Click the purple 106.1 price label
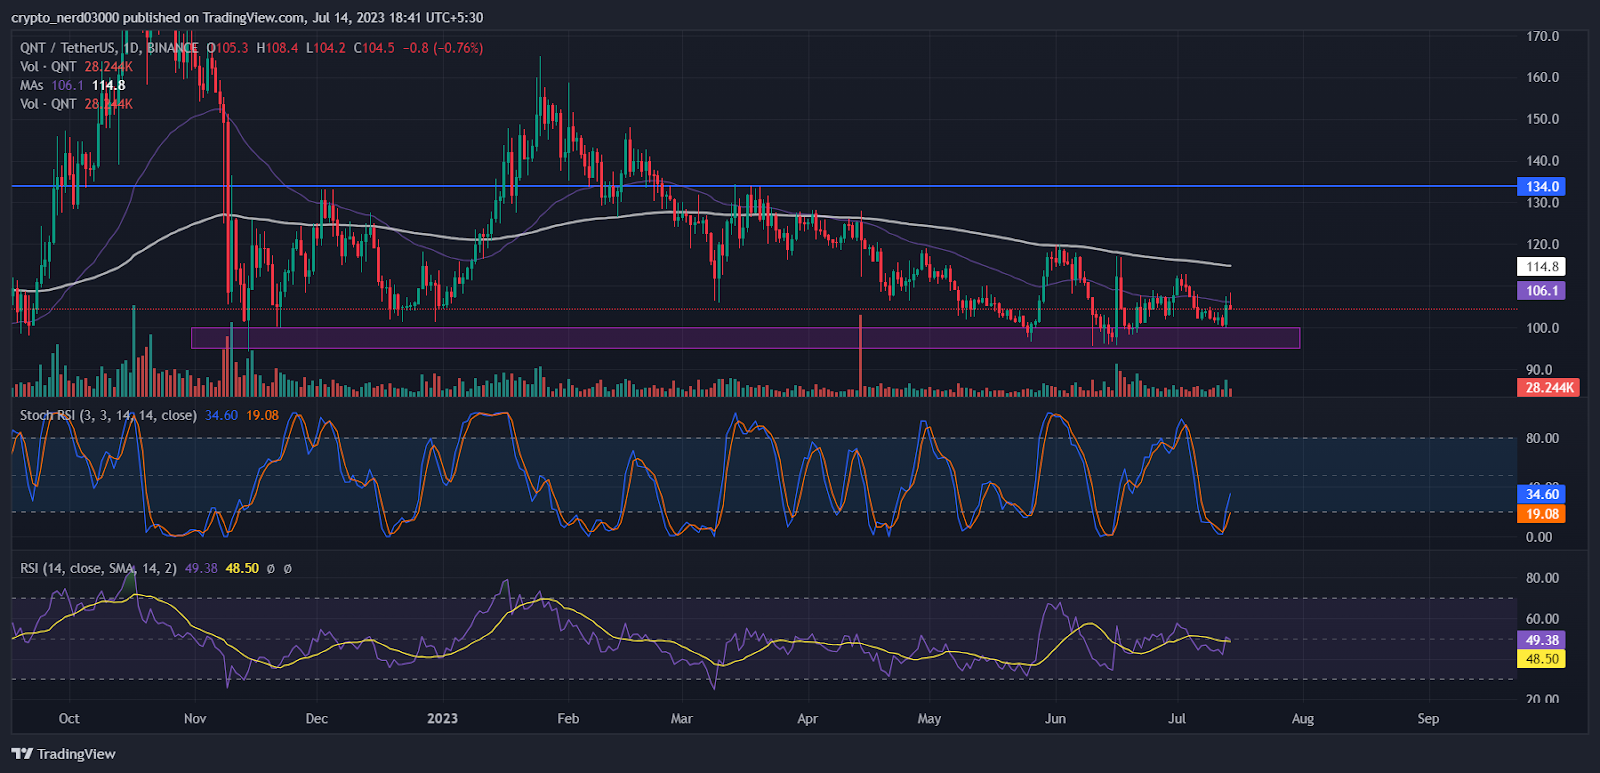This screenshot has width=1600, height=773. [x=1541, y=291]
